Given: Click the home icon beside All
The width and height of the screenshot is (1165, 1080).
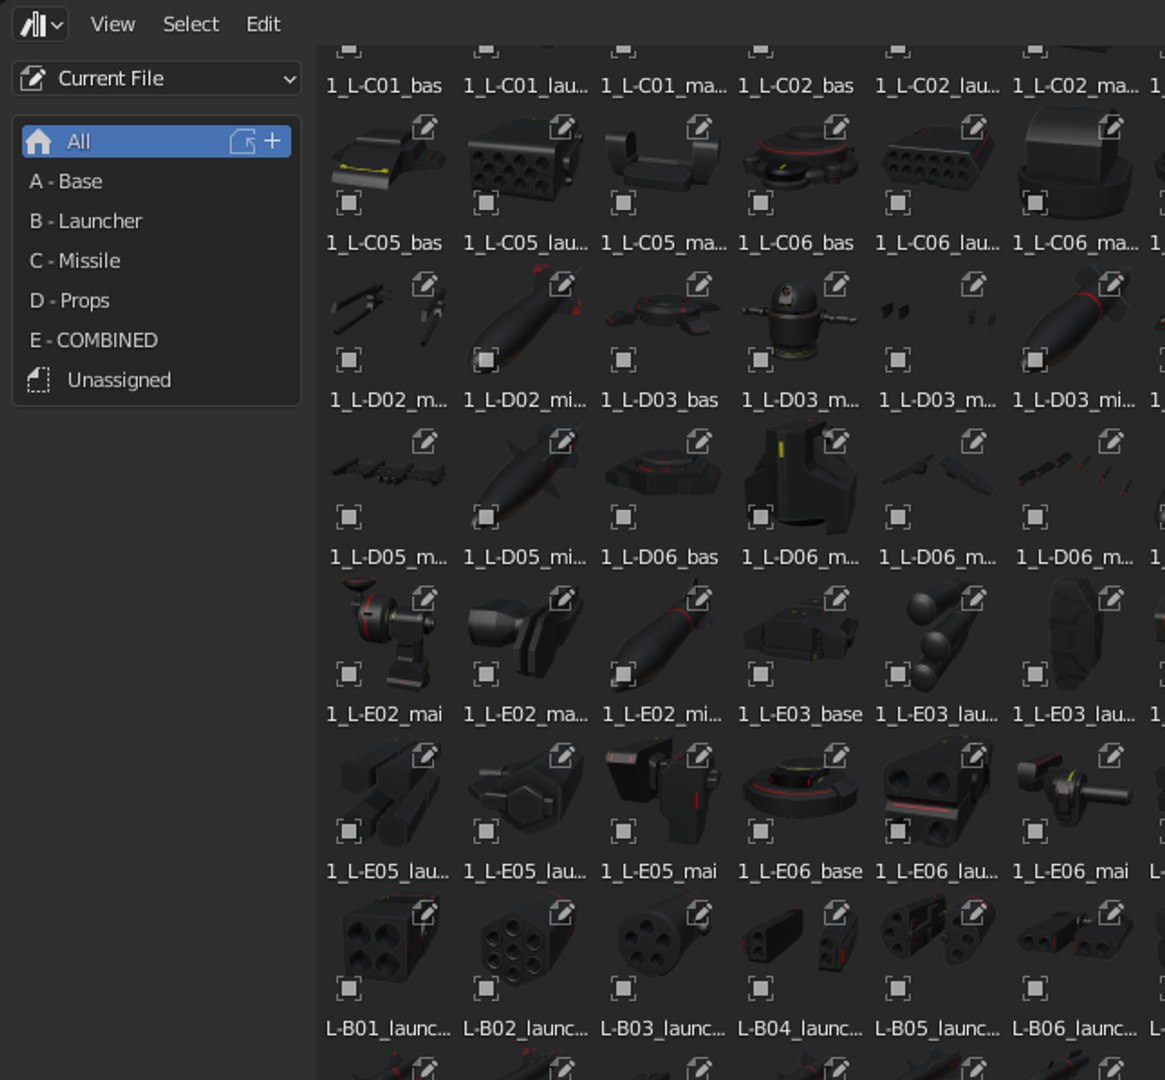Looking at the screenshot, I should 39,142.
